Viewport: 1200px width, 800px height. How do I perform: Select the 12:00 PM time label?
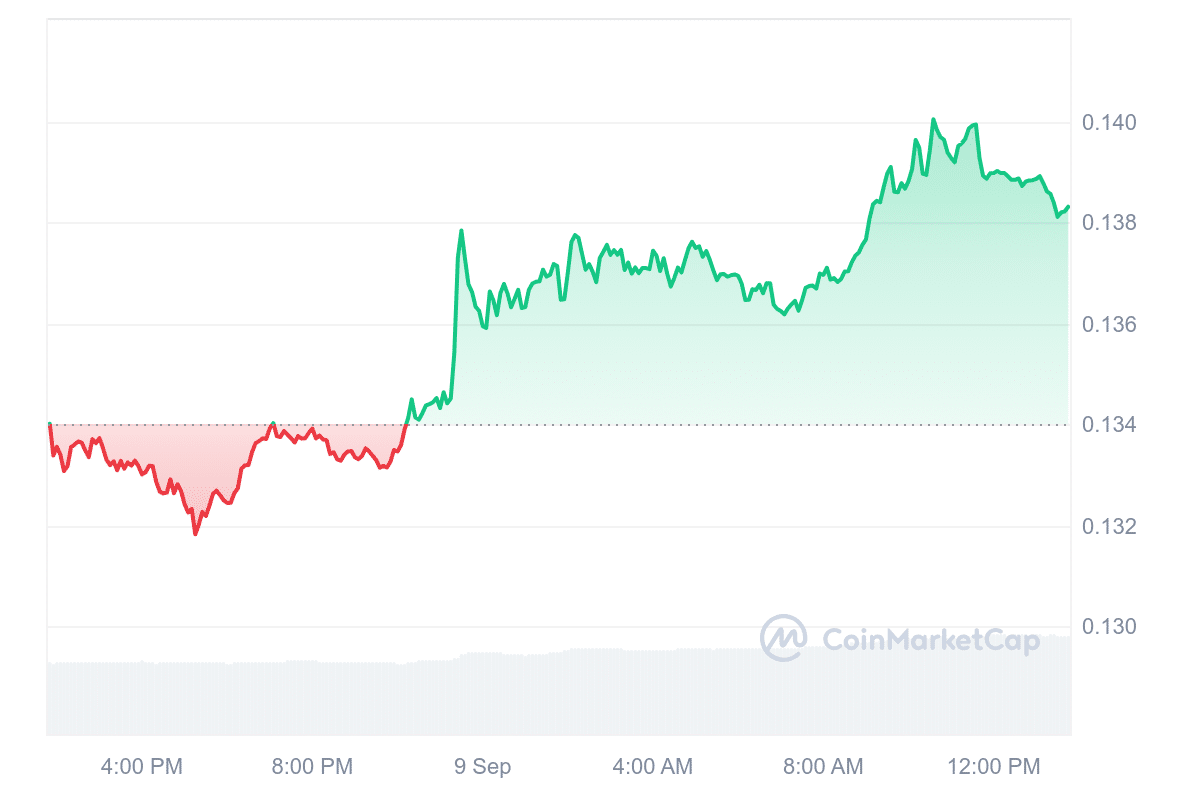[x=992, y=767]
